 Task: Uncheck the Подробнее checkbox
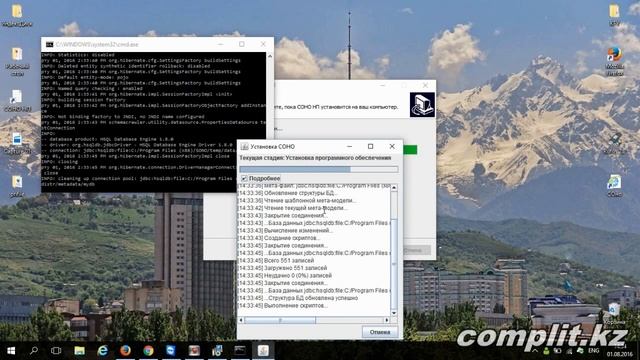coord(244,178)
